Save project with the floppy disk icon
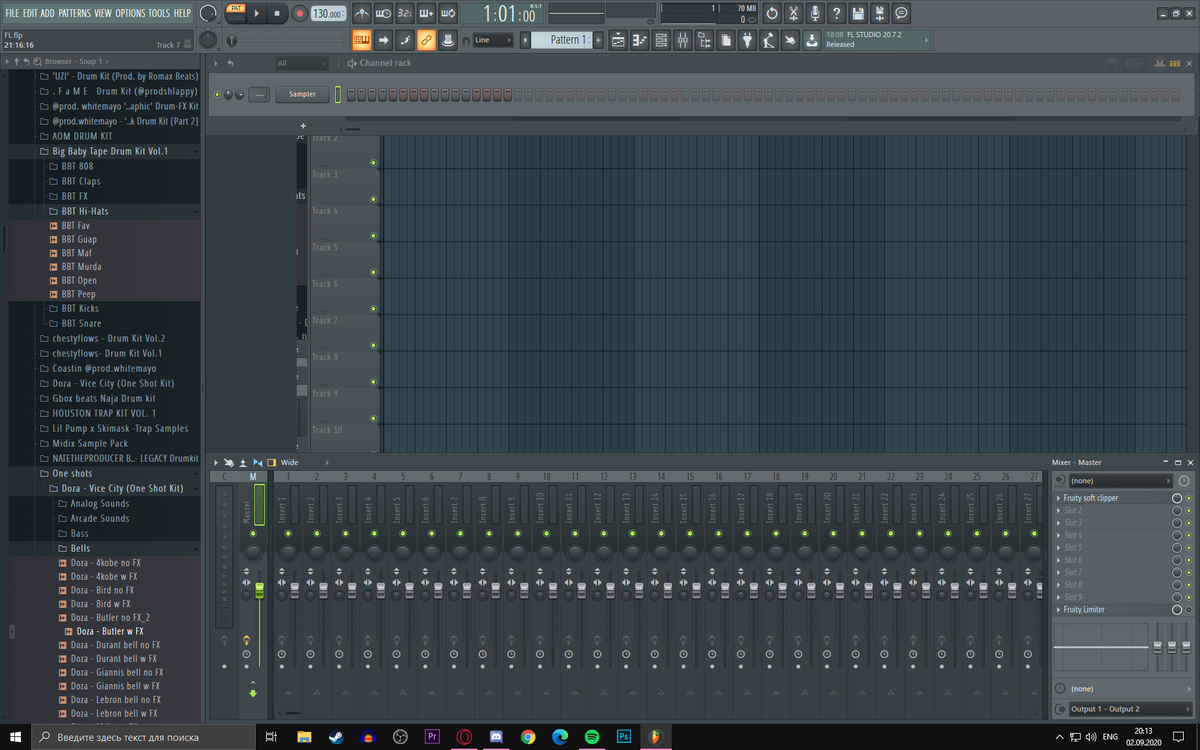 858,13
